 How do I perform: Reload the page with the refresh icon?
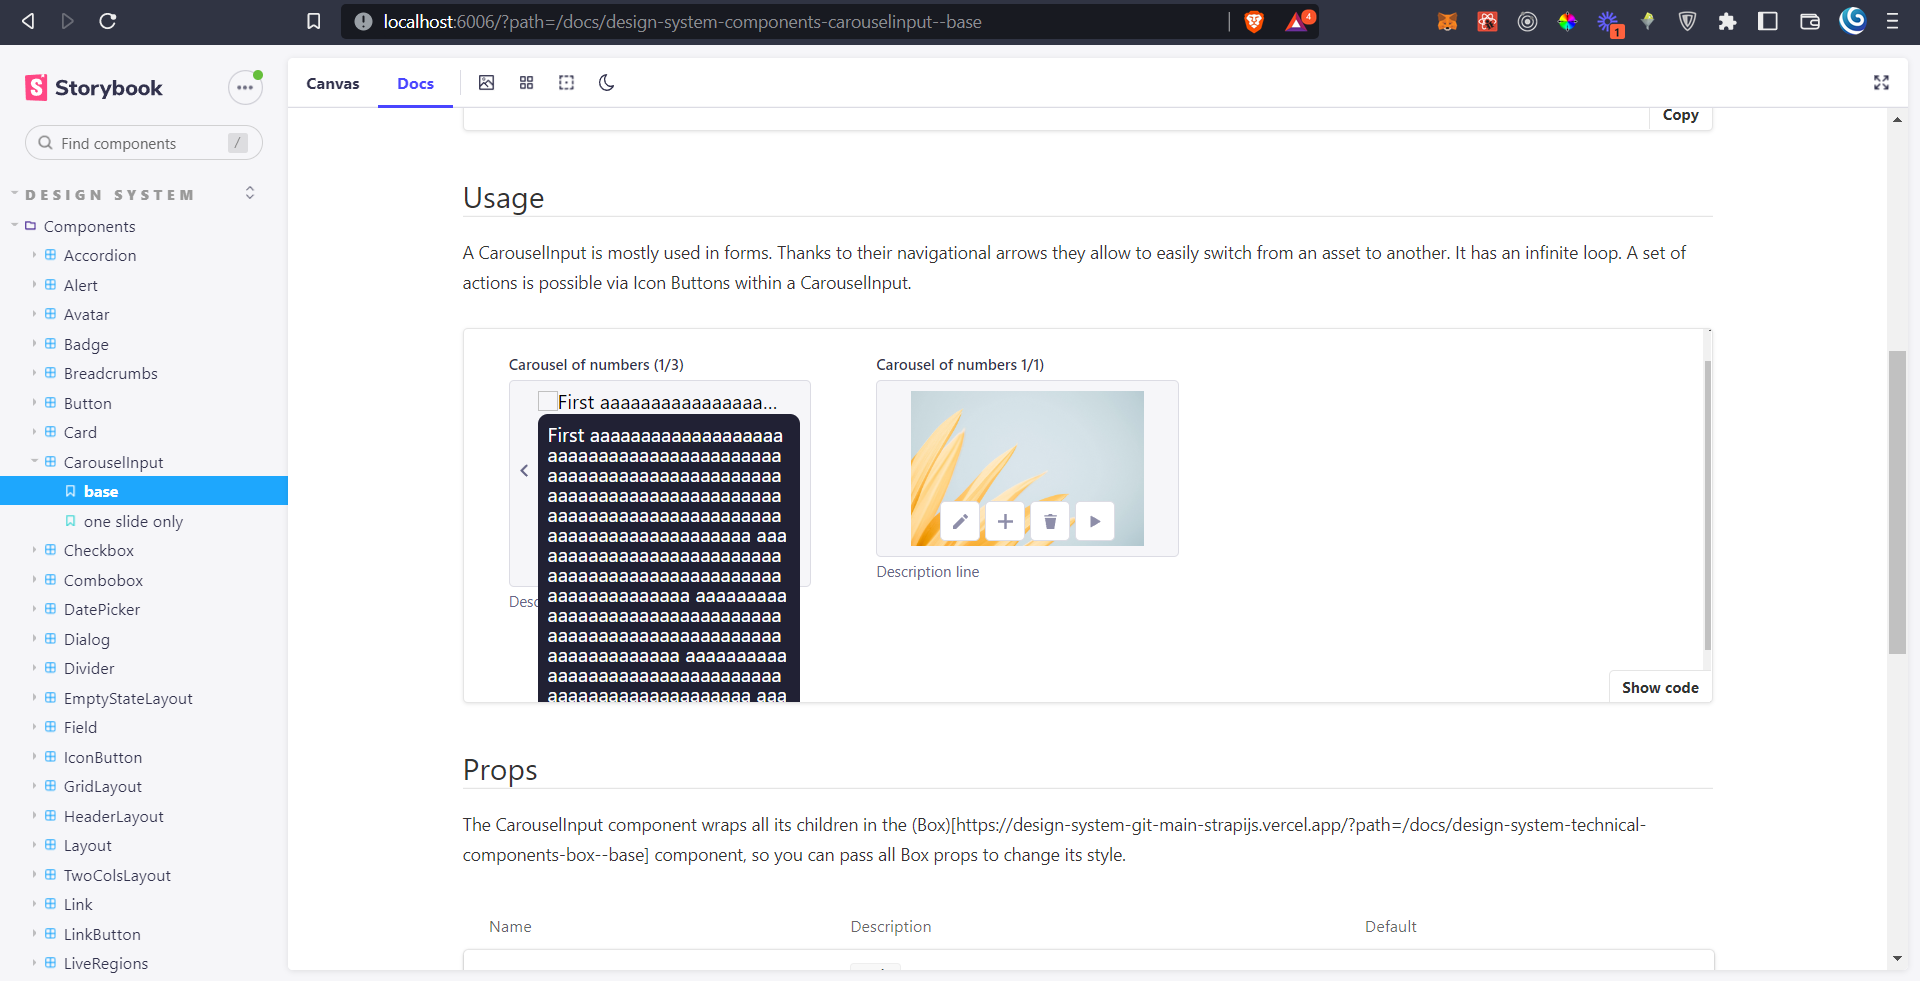pos(109,21)
